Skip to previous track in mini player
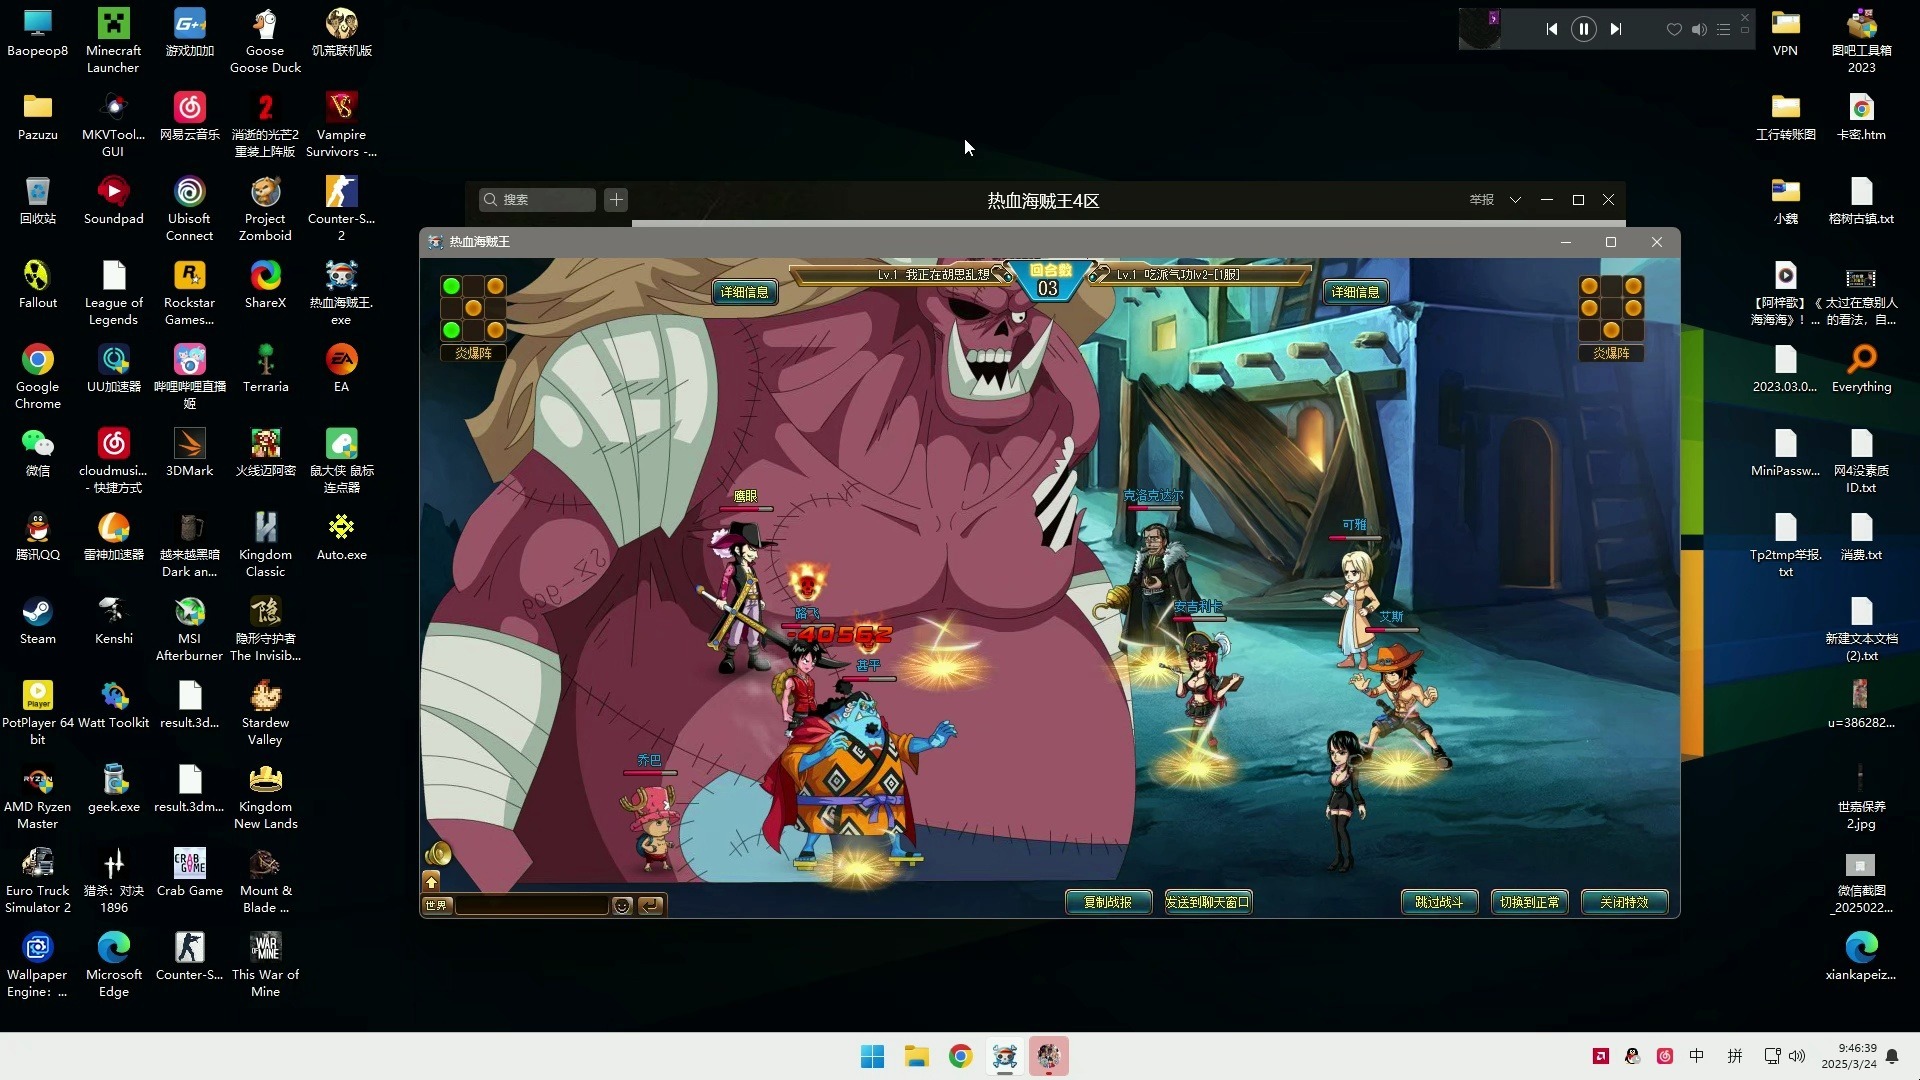1920x1080 pixels. (1551, 29)
